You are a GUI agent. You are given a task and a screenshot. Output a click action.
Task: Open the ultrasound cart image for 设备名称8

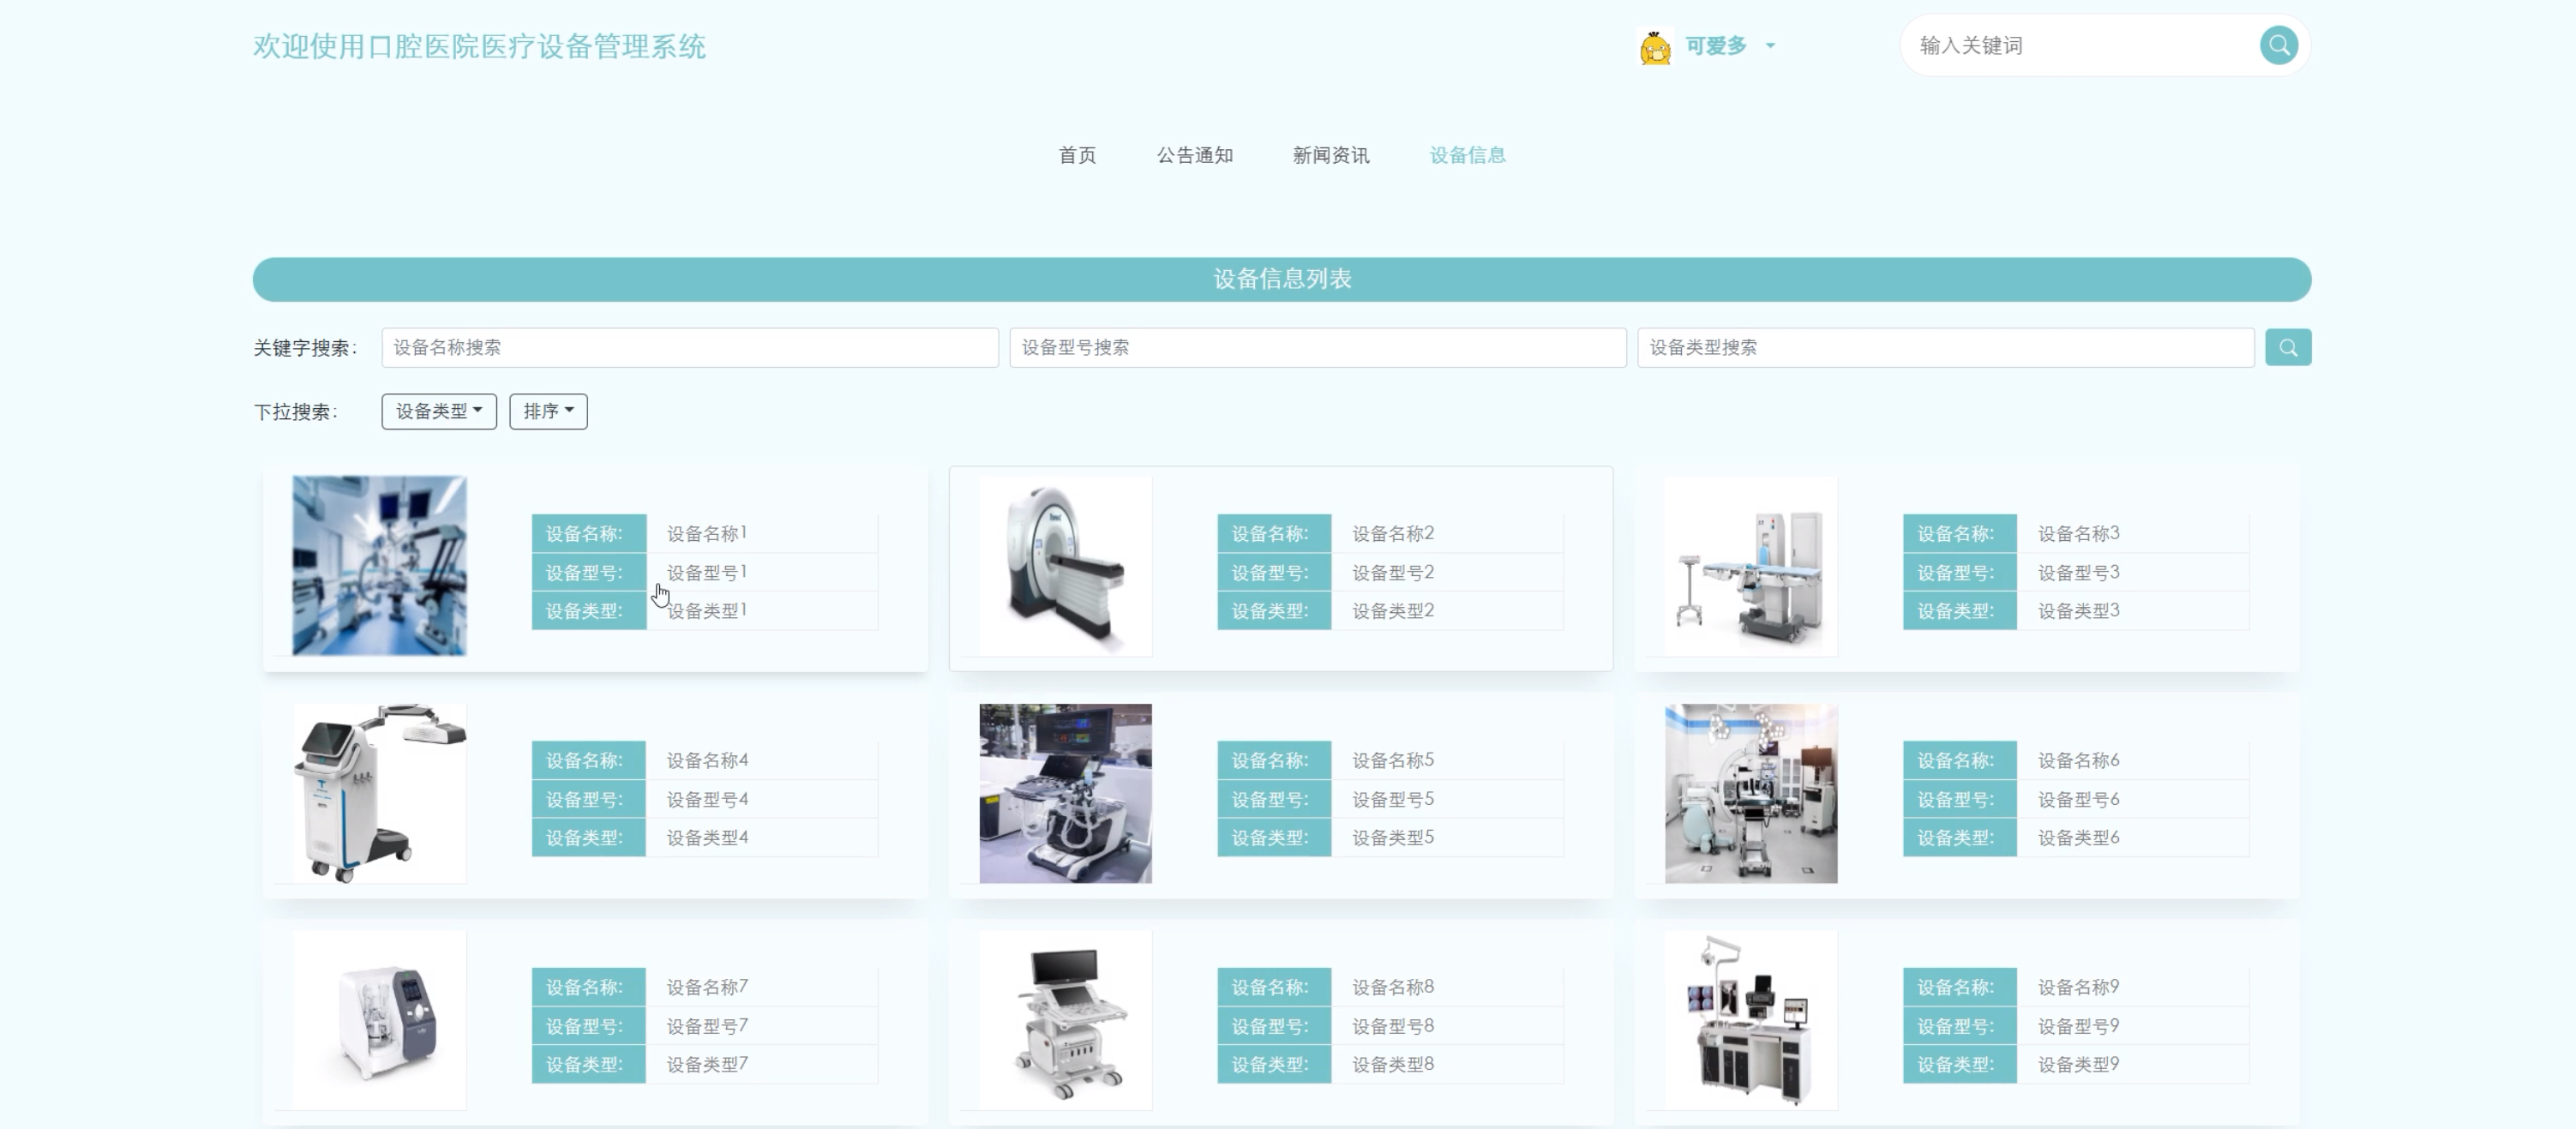click(x=1065, y=1020)
